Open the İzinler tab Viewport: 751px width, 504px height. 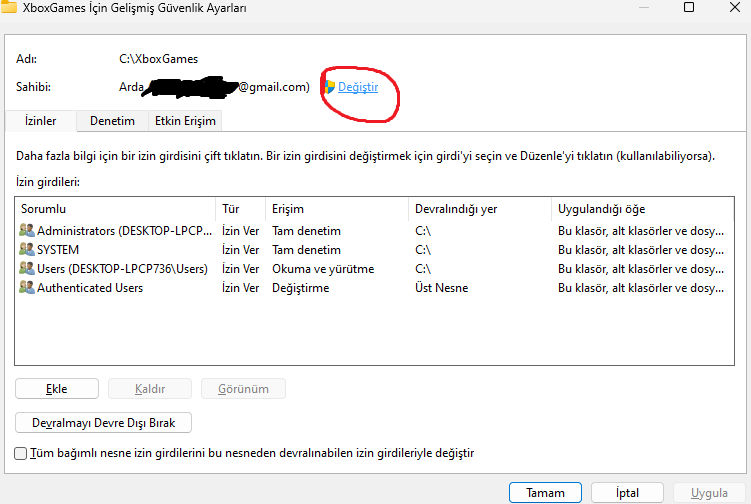[41, 121]
